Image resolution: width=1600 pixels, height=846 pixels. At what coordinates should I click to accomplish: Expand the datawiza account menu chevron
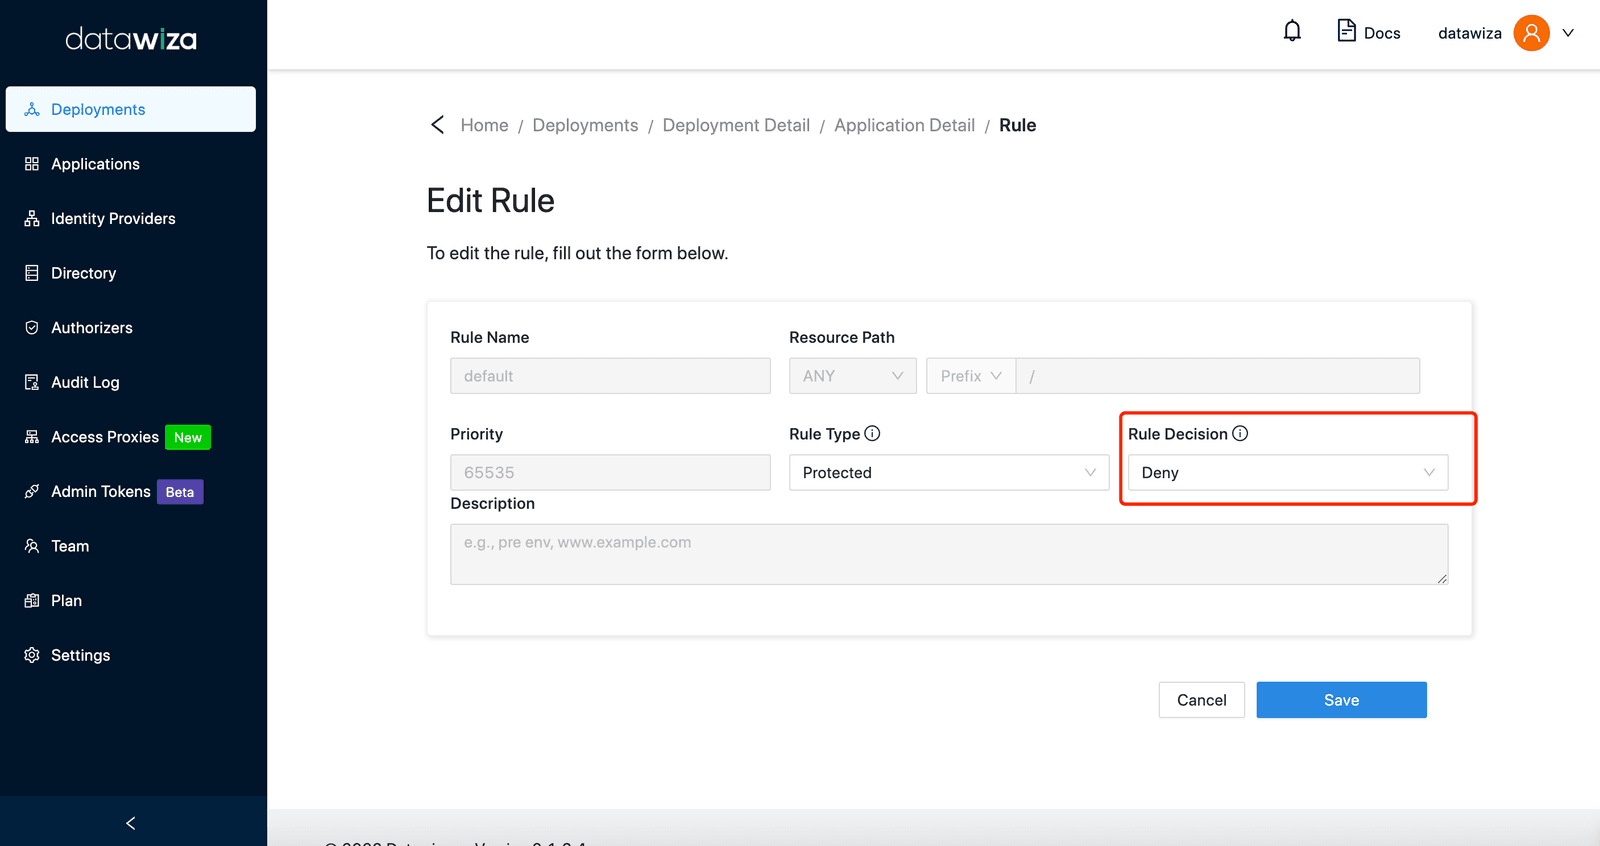pos(1568,33)
